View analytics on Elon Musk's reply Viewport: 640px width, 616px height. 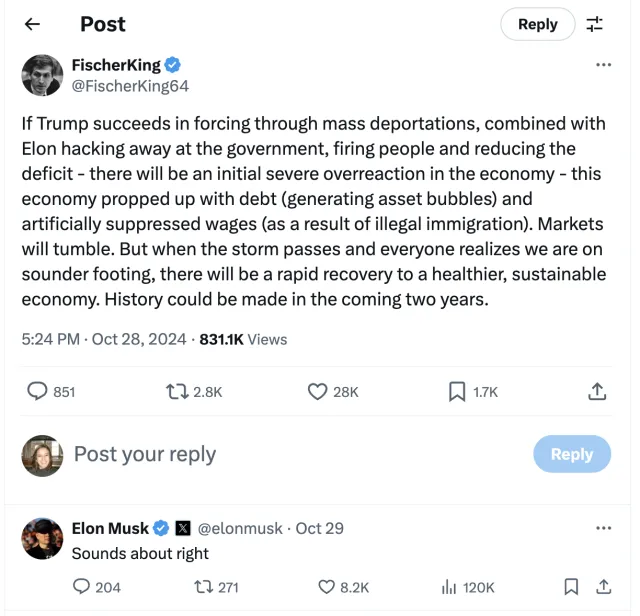point(449,587)
